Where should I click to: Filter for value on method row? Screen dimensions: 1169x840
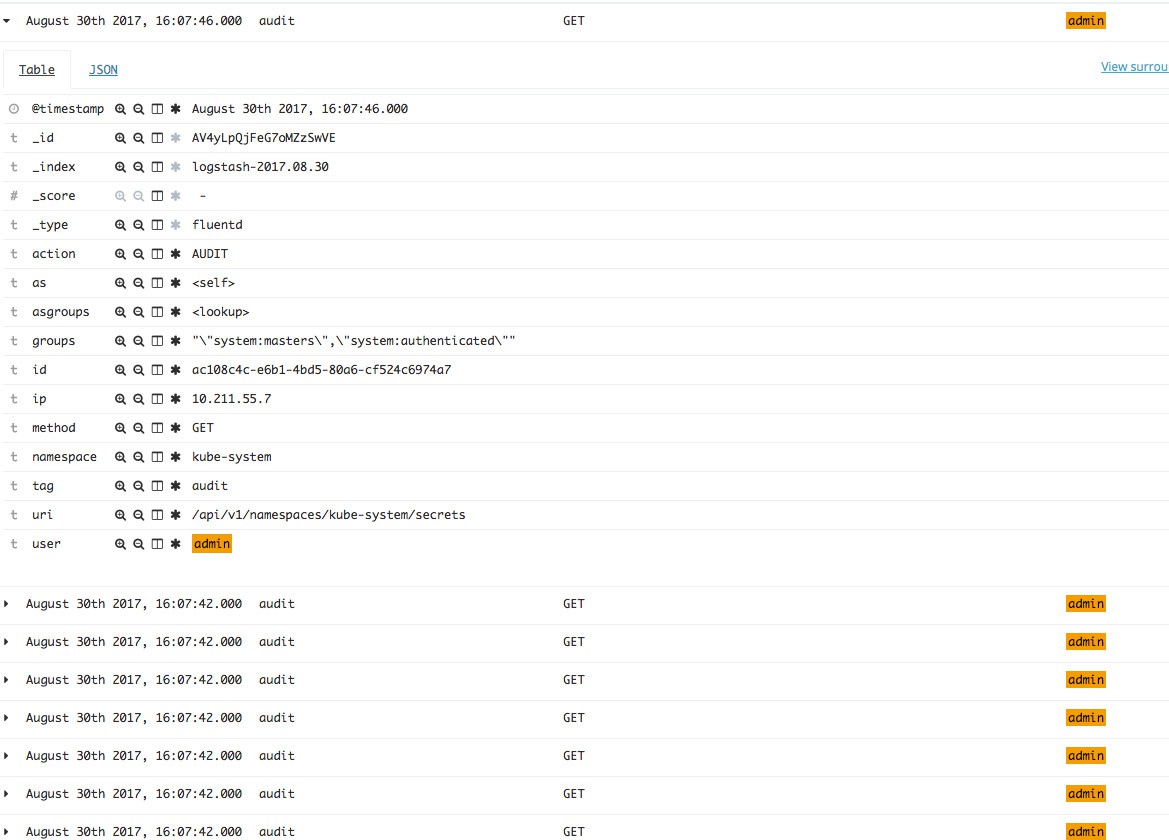(120, 429)
